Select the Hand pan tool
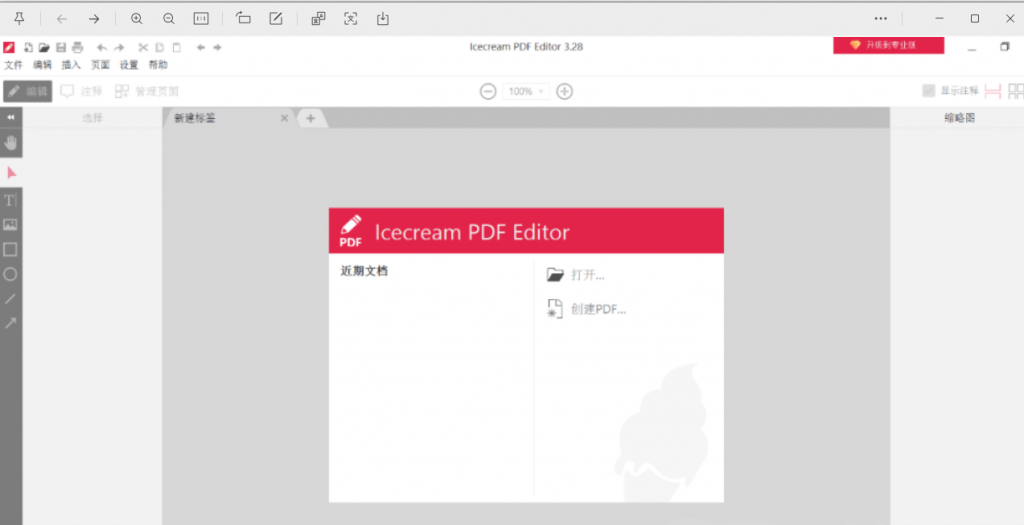This screenshot has height=525, width=1024. 11,142
